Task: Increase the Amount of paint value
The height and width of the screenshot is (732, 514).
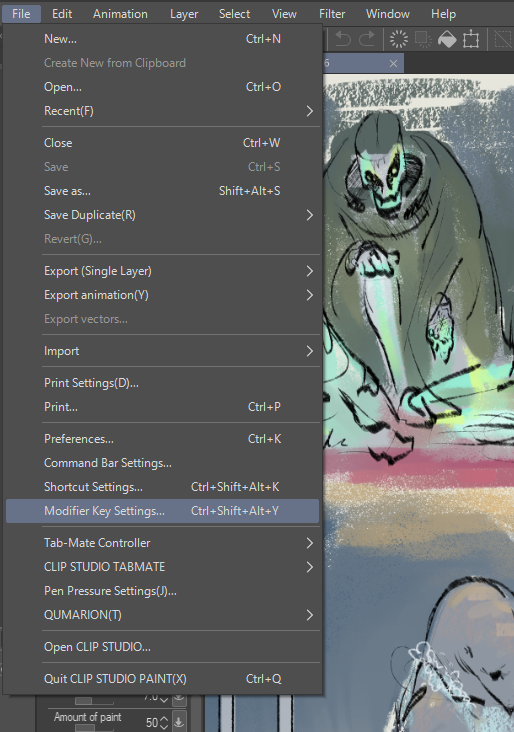Action: (164, 718)
